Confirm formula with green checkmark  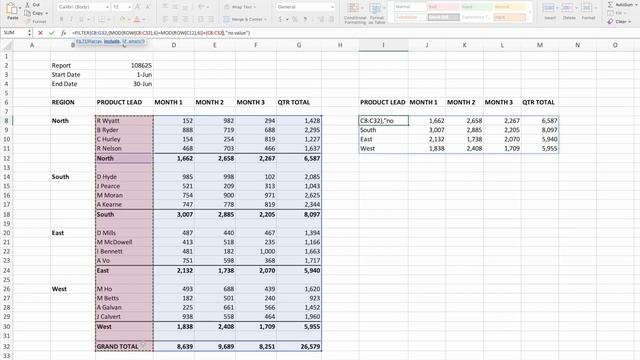51,33
